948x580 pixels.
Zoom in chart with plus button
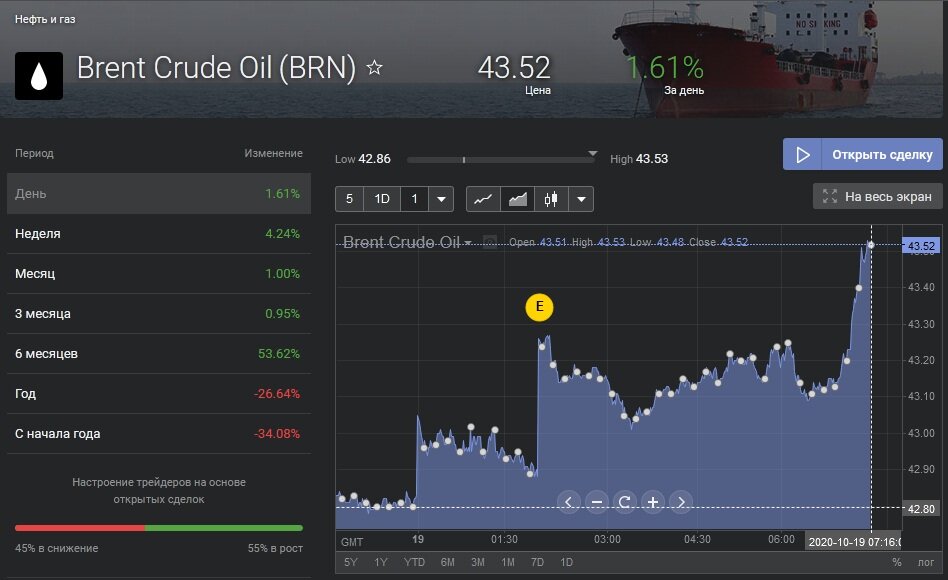click(x=652, y=502)
